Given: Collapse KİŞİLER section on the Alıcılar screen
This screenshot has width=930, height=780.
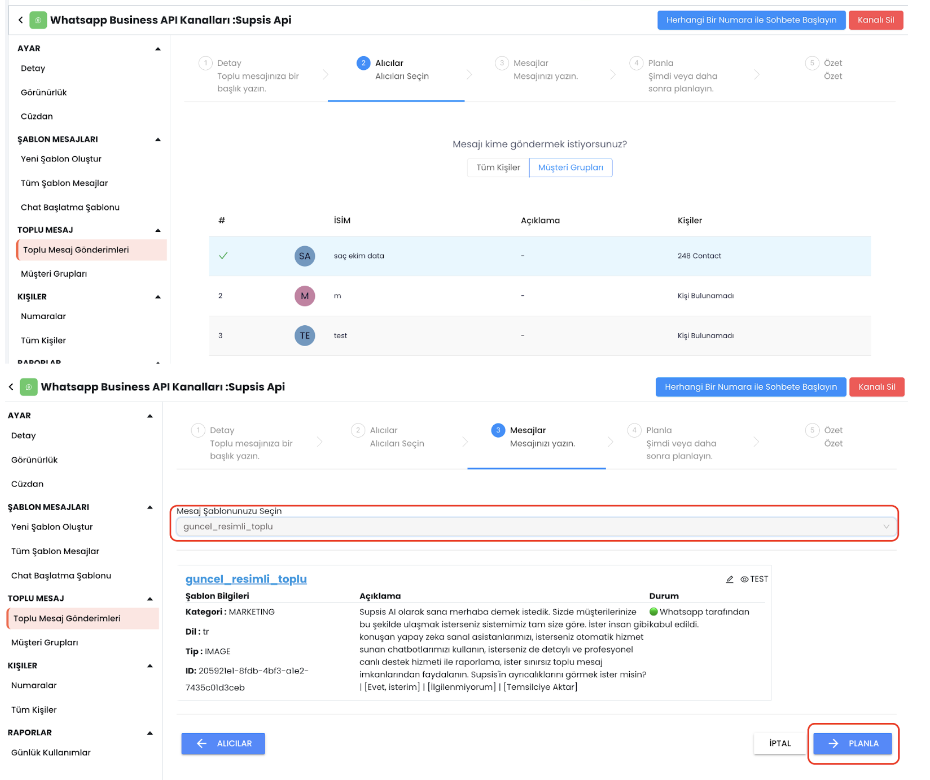Looking at the screenshot, I should tap(158, 297).
